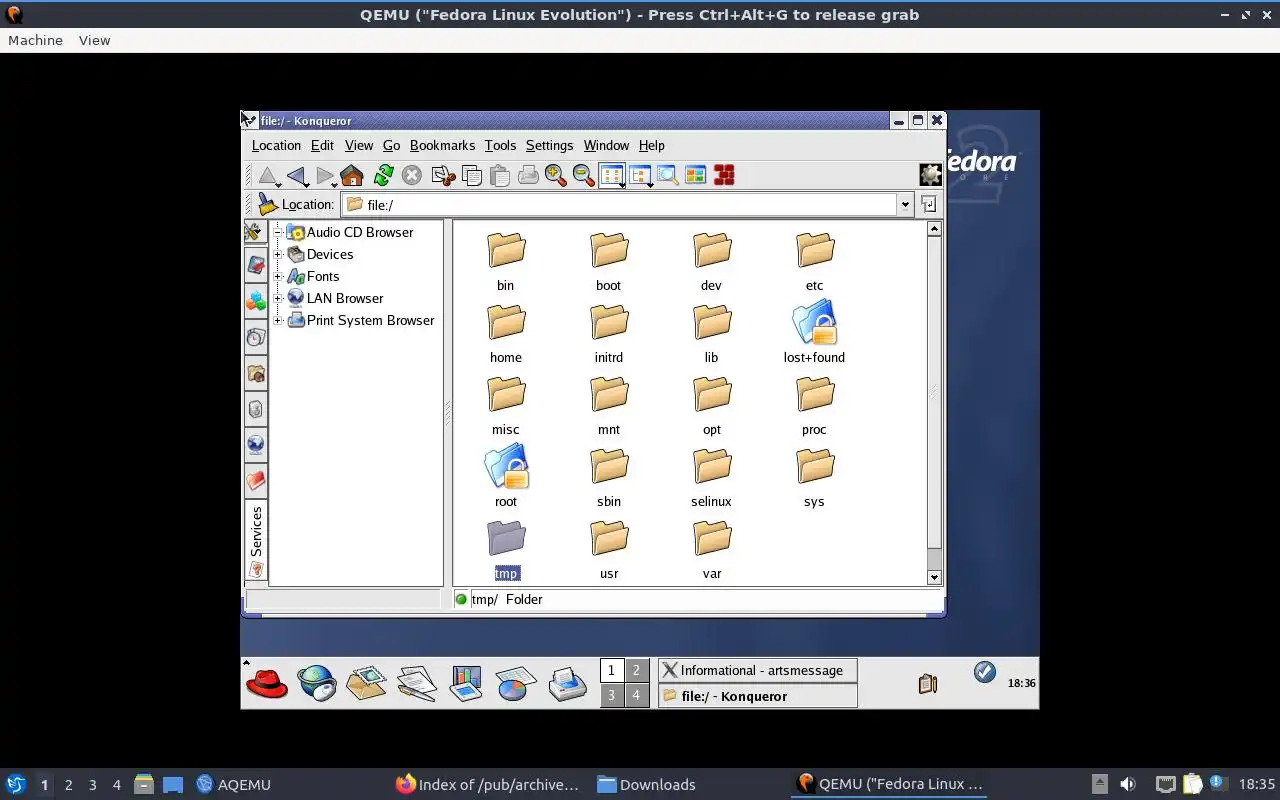
Task: Open the Services sidebar tab
Action: click(x=256, y=541)
